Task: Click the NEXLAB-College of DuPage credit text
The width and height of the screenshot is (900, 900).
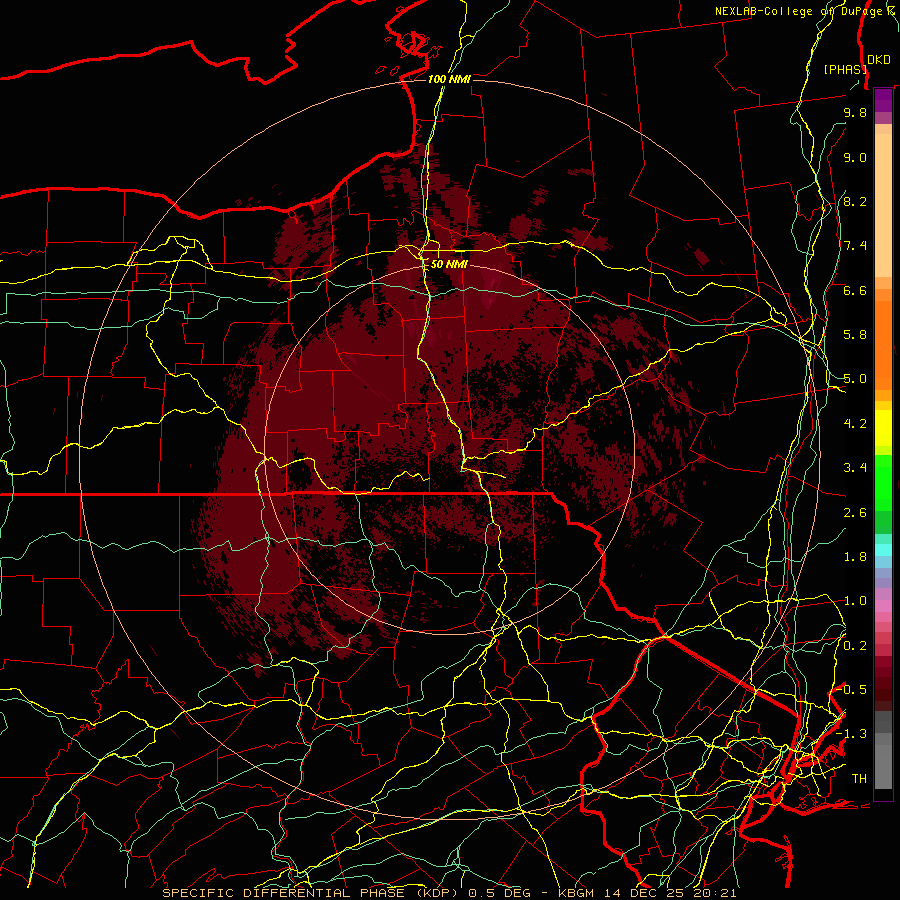Action: [x=806, y=11]
